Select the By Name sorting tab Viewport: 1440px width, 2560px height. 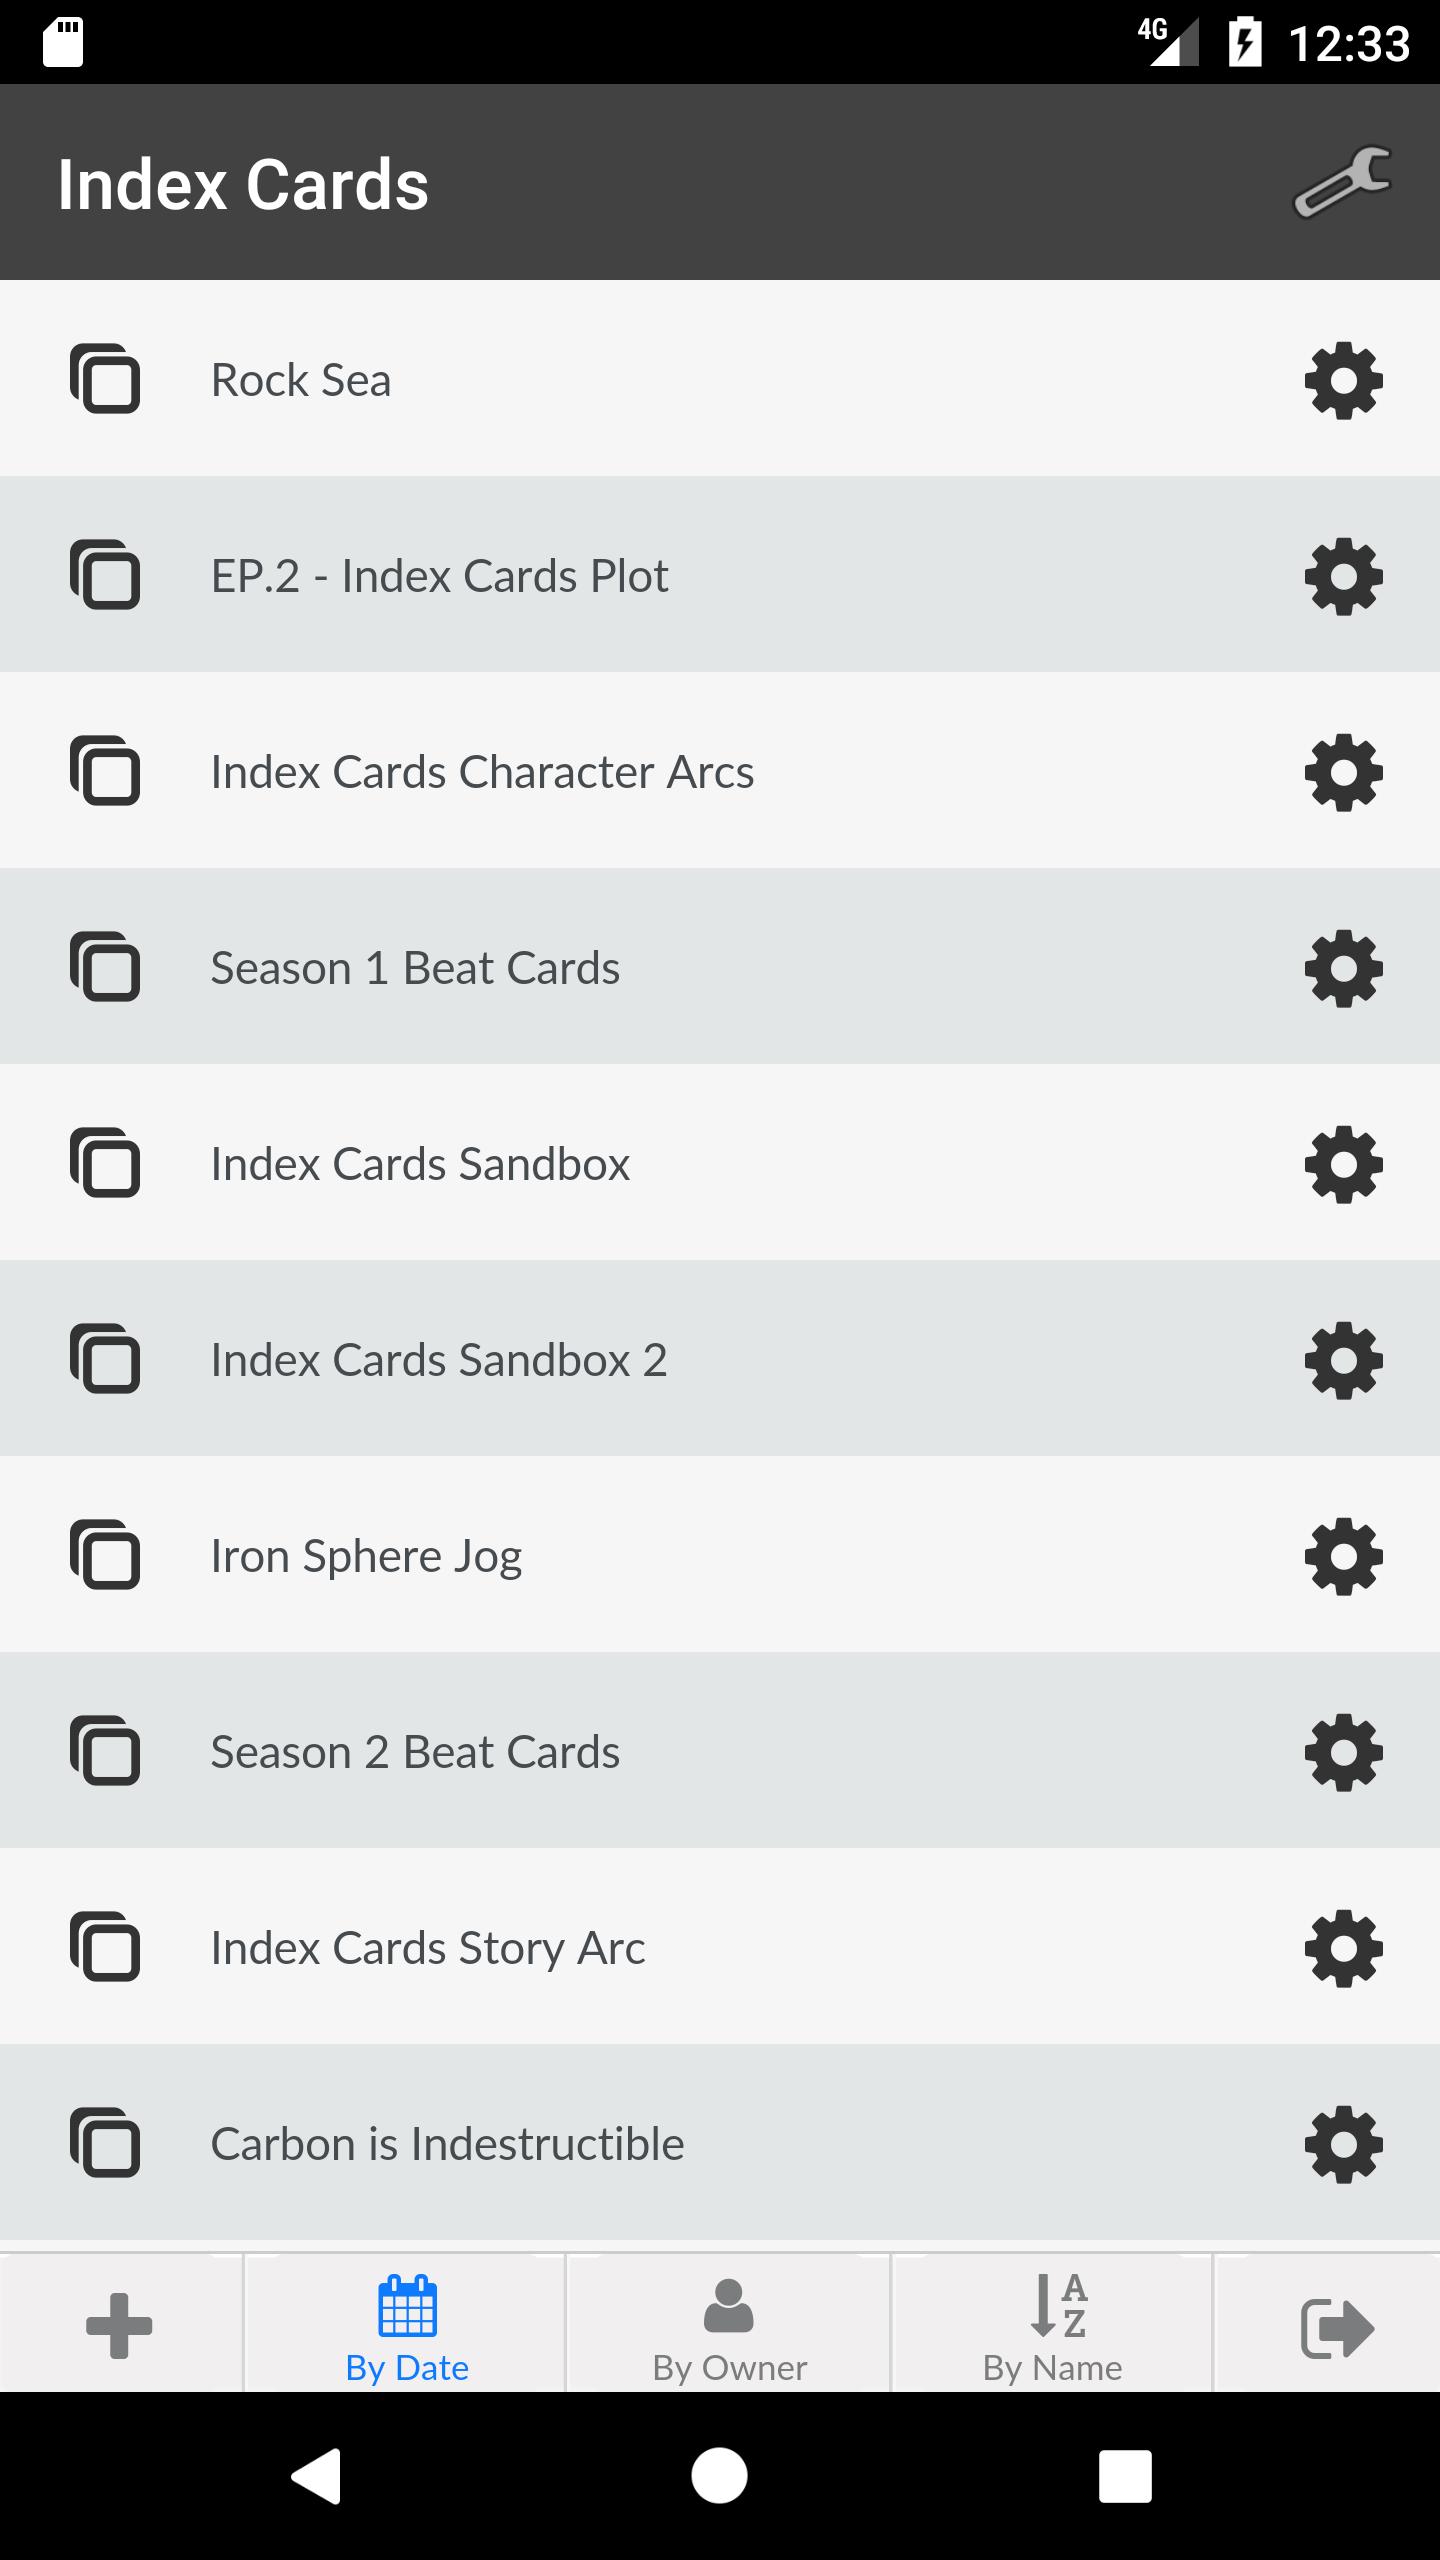[x=1052, y=2326]
